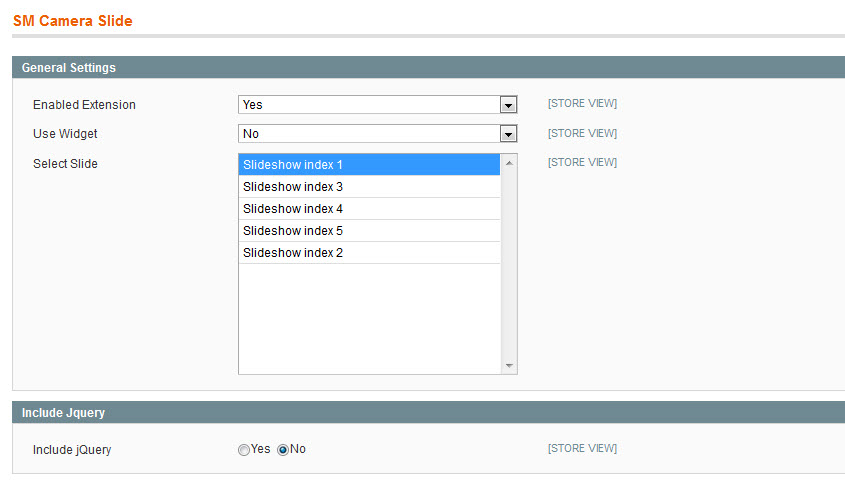The width and height of the screenshot is (845, 480).
Task: Select Slideshow index 1 in list
Action: [369, 165]
